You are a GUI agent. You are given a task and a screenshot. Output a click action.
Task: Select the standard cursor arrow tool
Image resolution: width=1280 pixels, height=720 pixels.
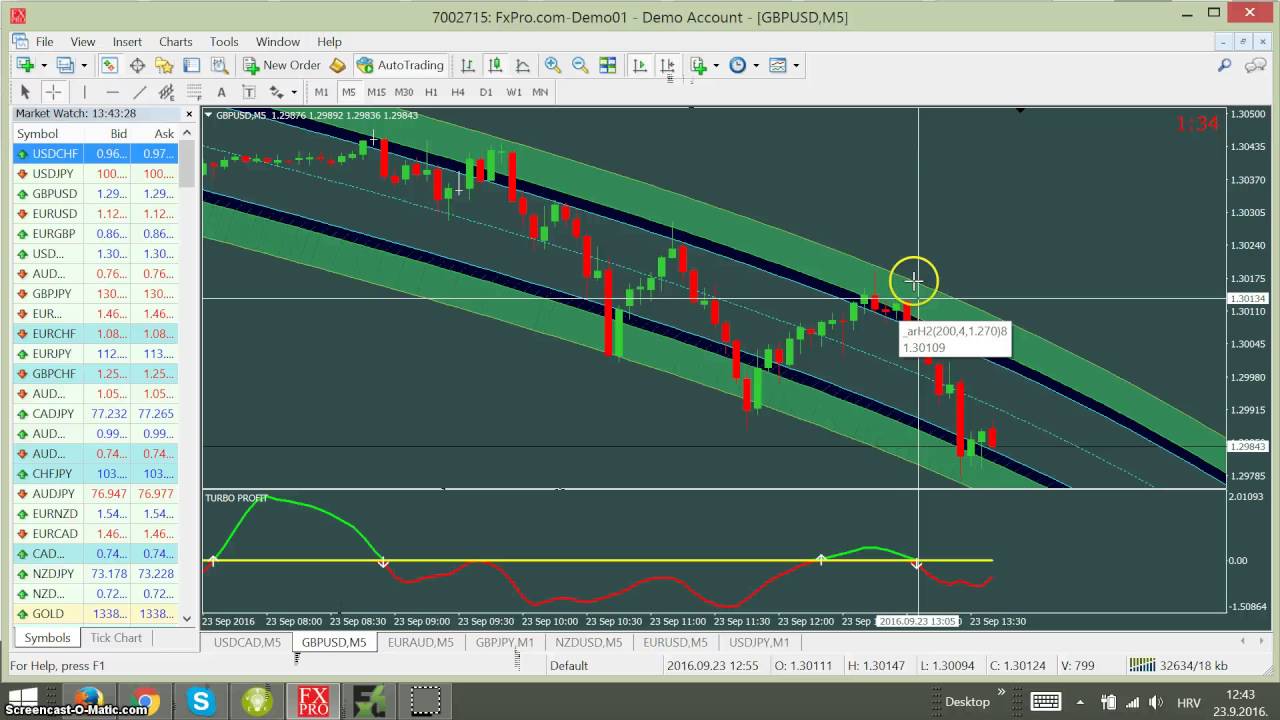26,92
